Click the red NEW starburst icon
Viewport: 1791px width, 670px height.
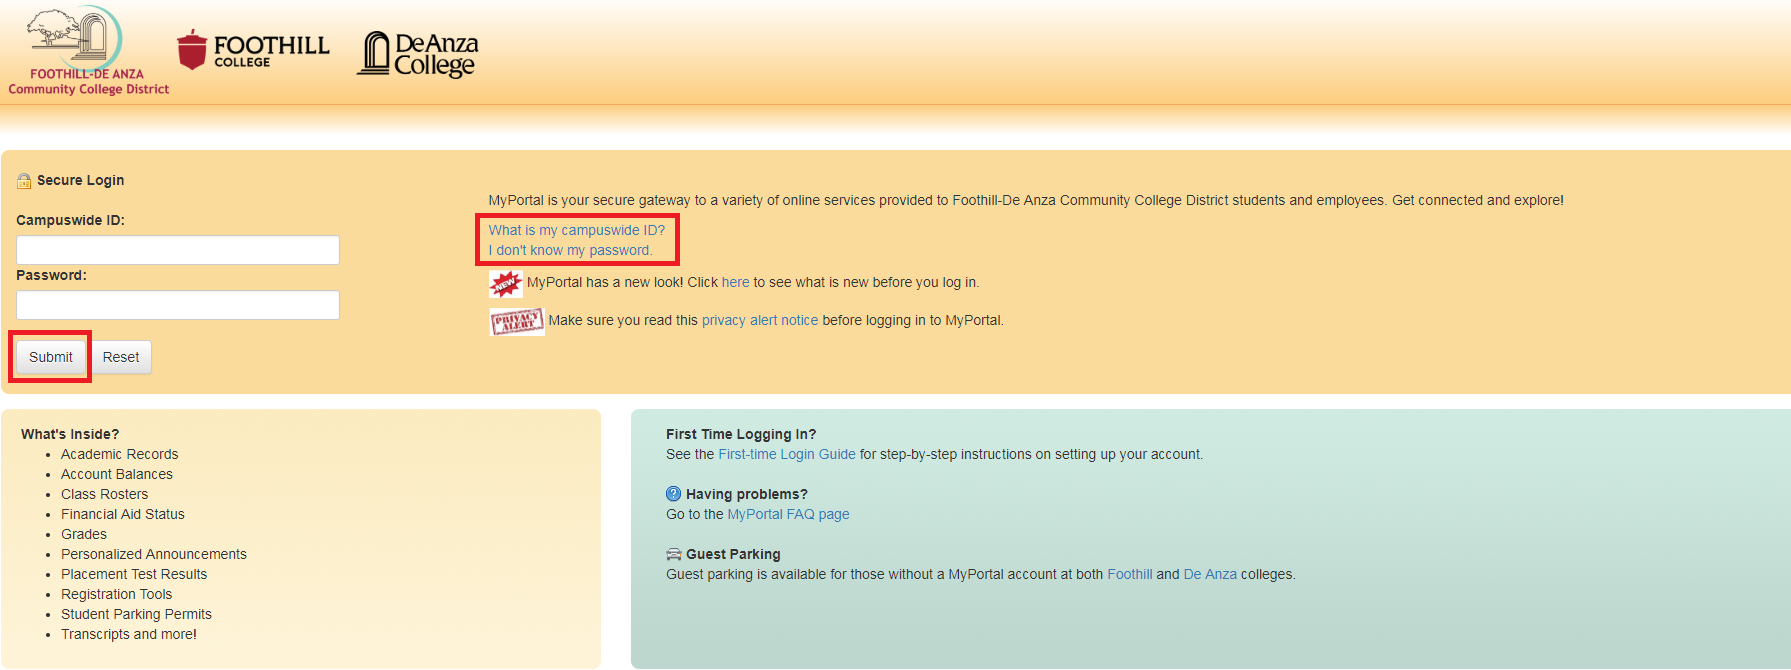505,284
